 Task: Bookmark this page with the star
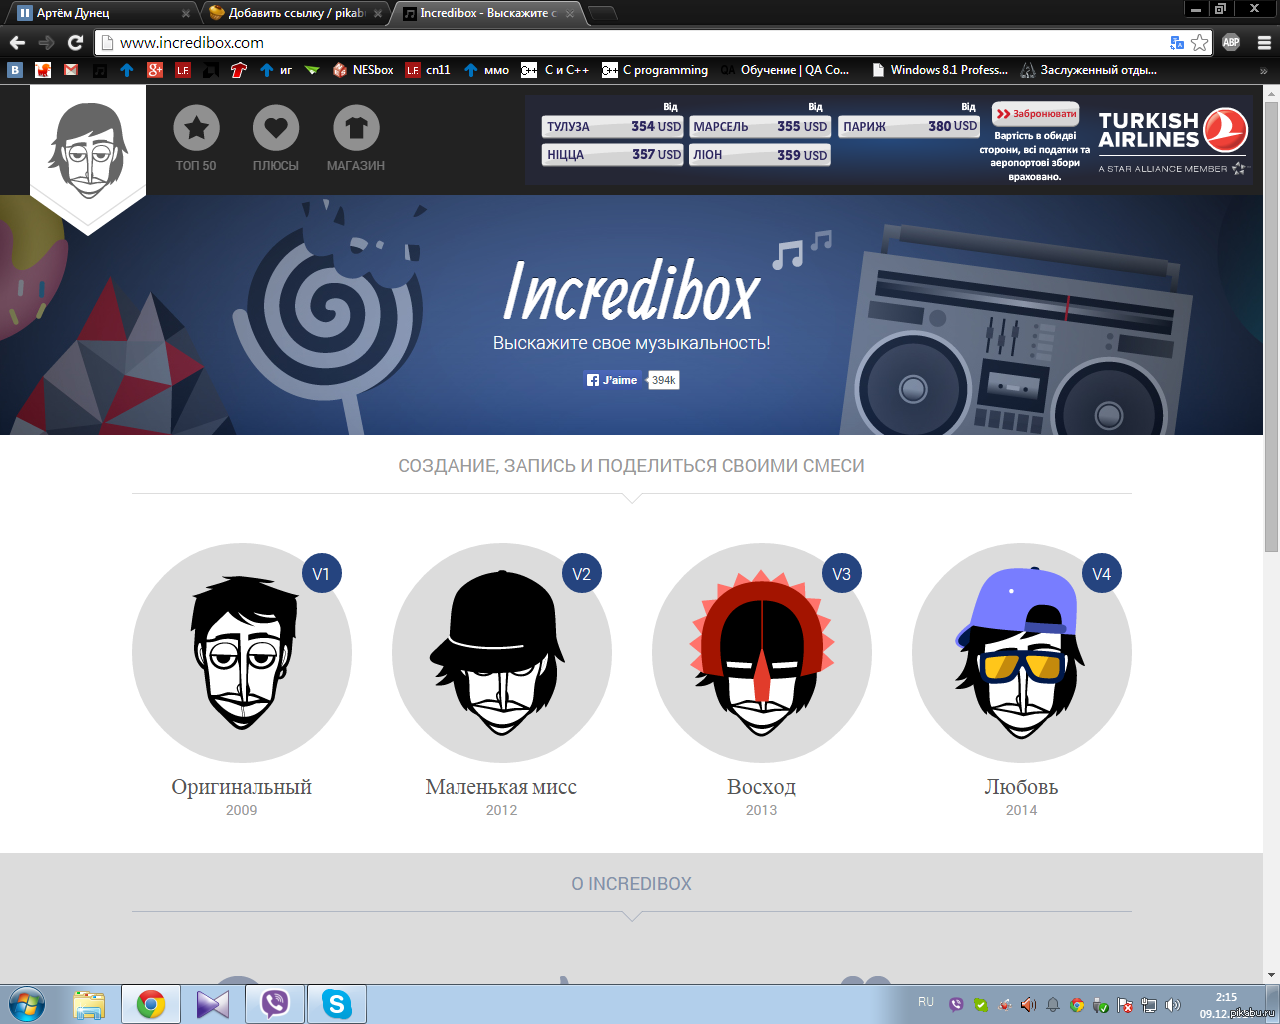point(1199,43)
